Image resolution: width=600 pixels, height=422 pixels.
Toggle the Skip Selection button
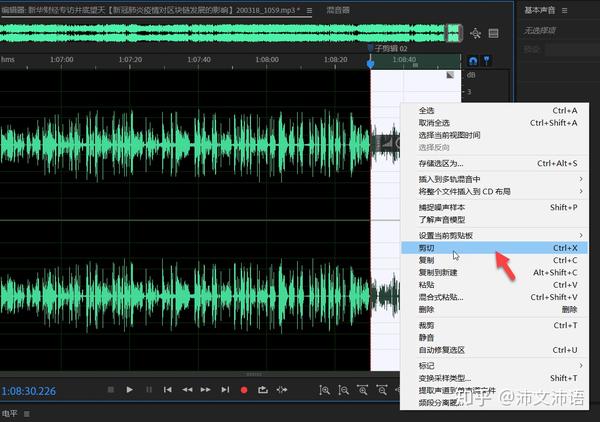point(282,389)
